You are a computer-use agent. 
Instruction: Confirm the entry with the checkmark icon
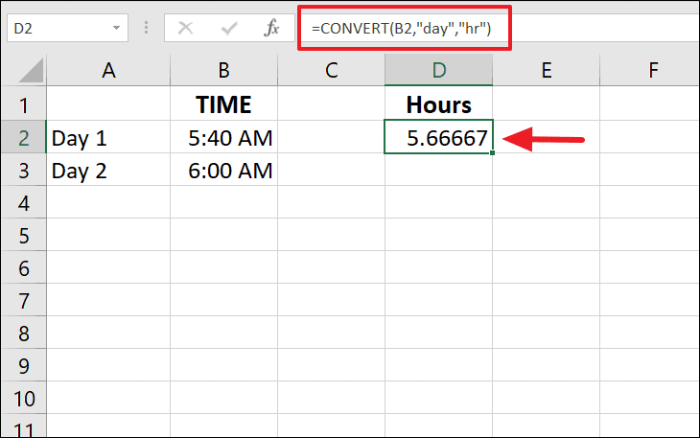pyautogui.click(x=229, y=29)
